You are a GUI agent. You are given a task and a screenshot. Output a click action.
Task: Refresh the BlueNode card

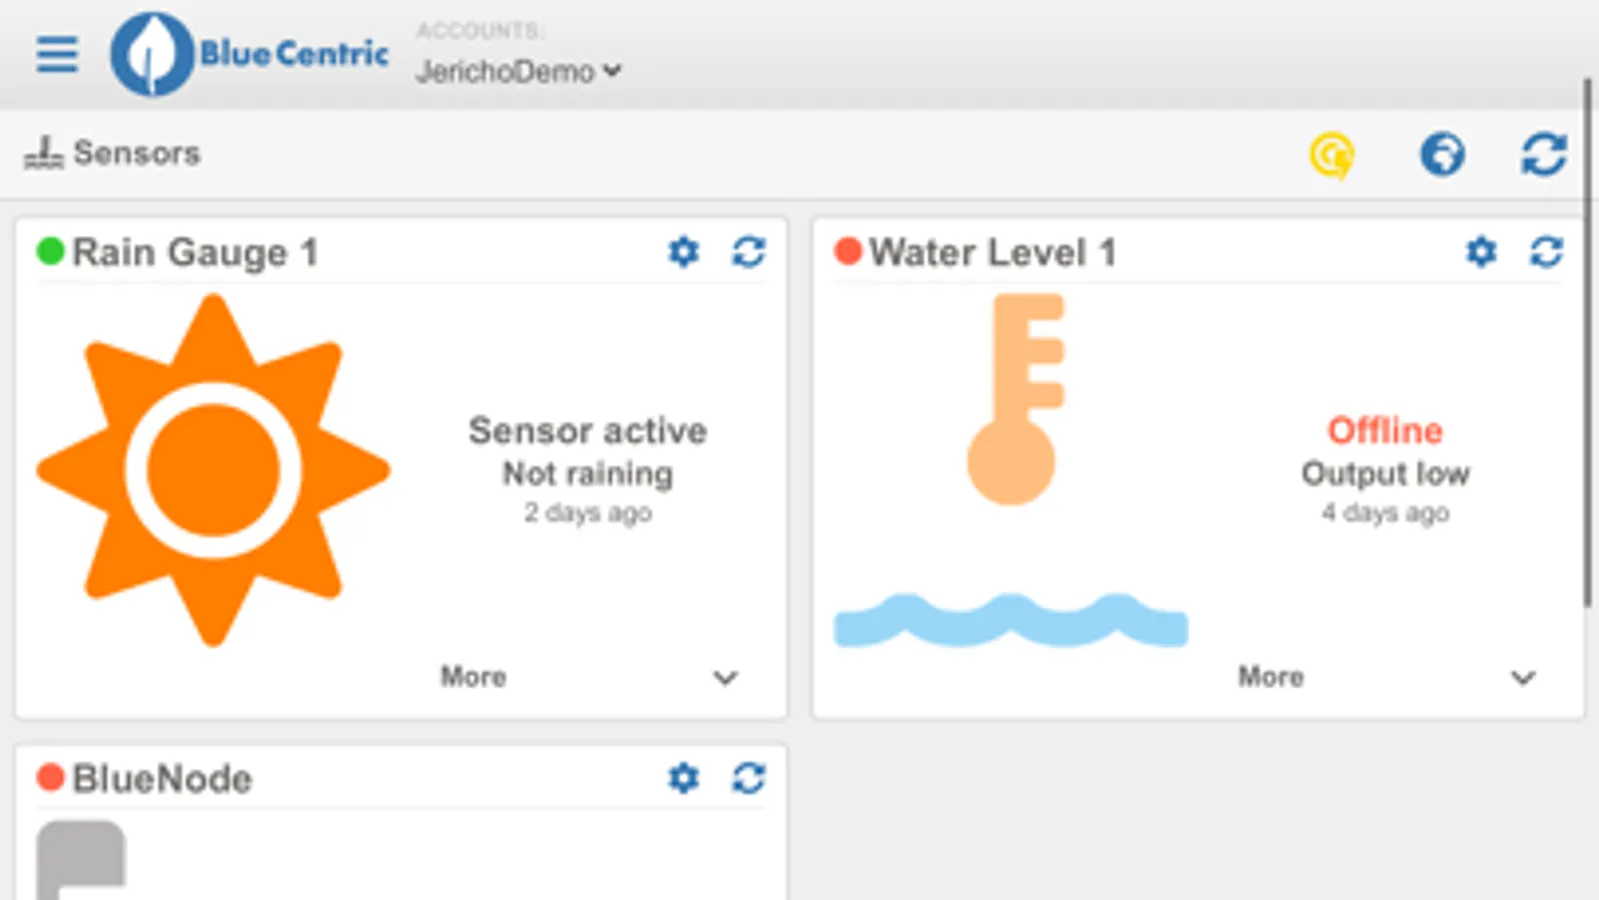tap(749, 778)
